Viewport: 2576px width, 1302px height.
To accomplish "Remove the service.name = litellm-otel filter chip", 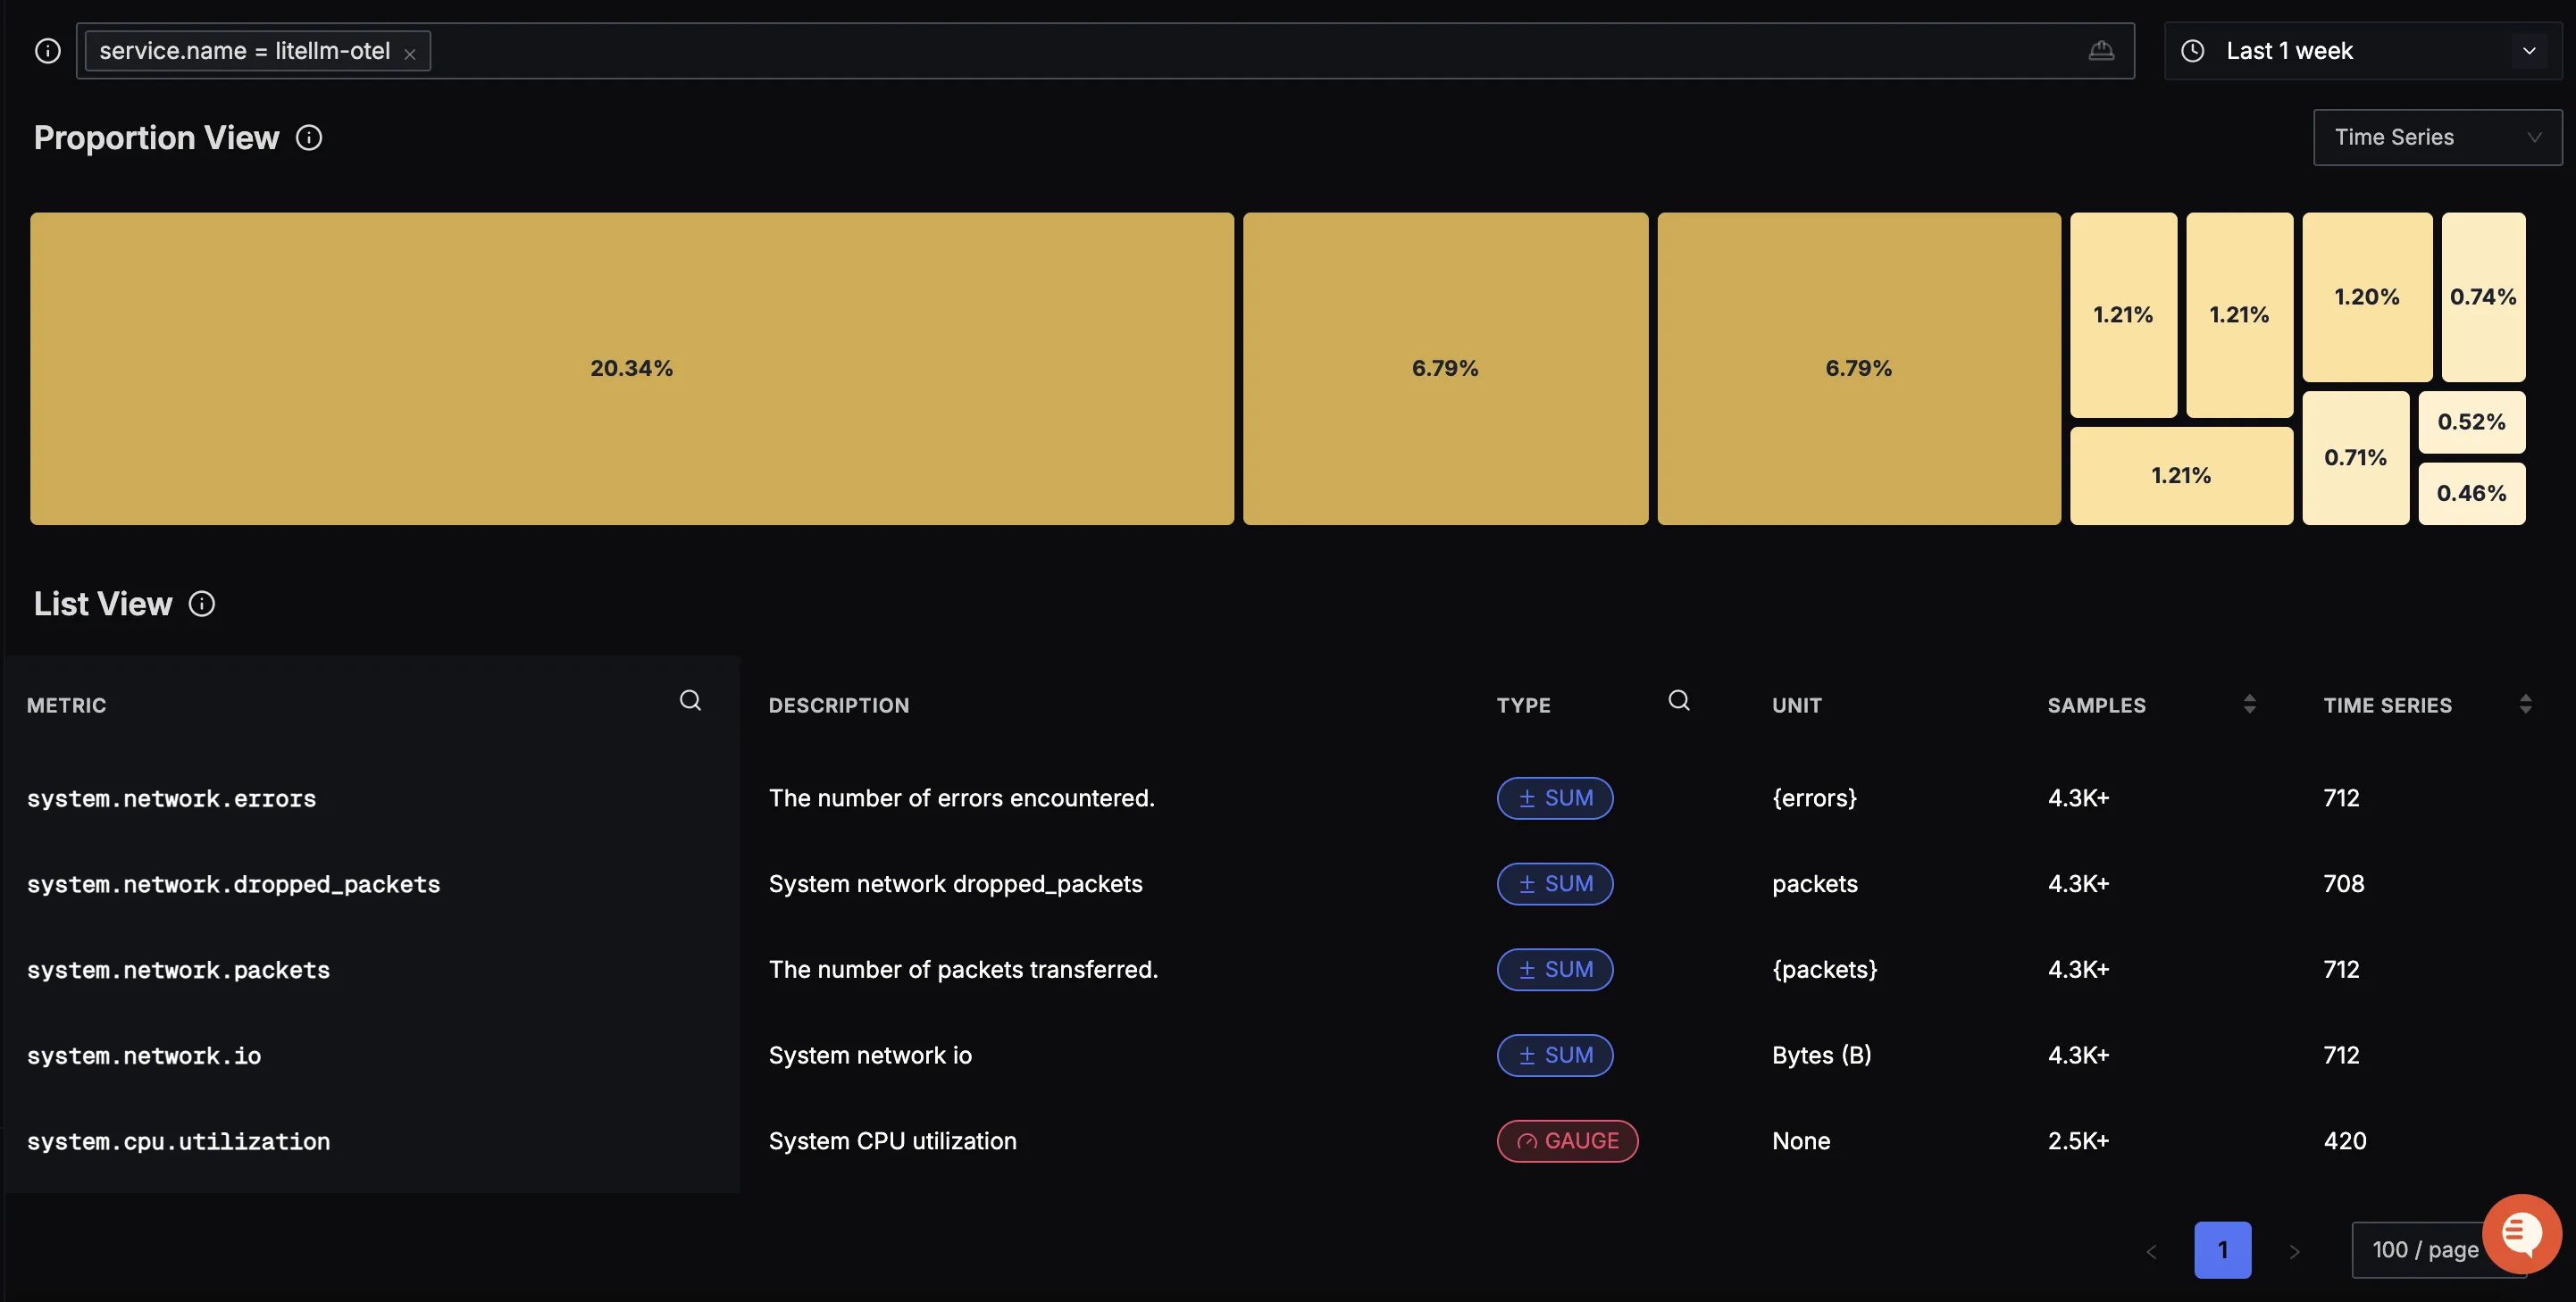I will pyautogui.click(x=410, y=51).
